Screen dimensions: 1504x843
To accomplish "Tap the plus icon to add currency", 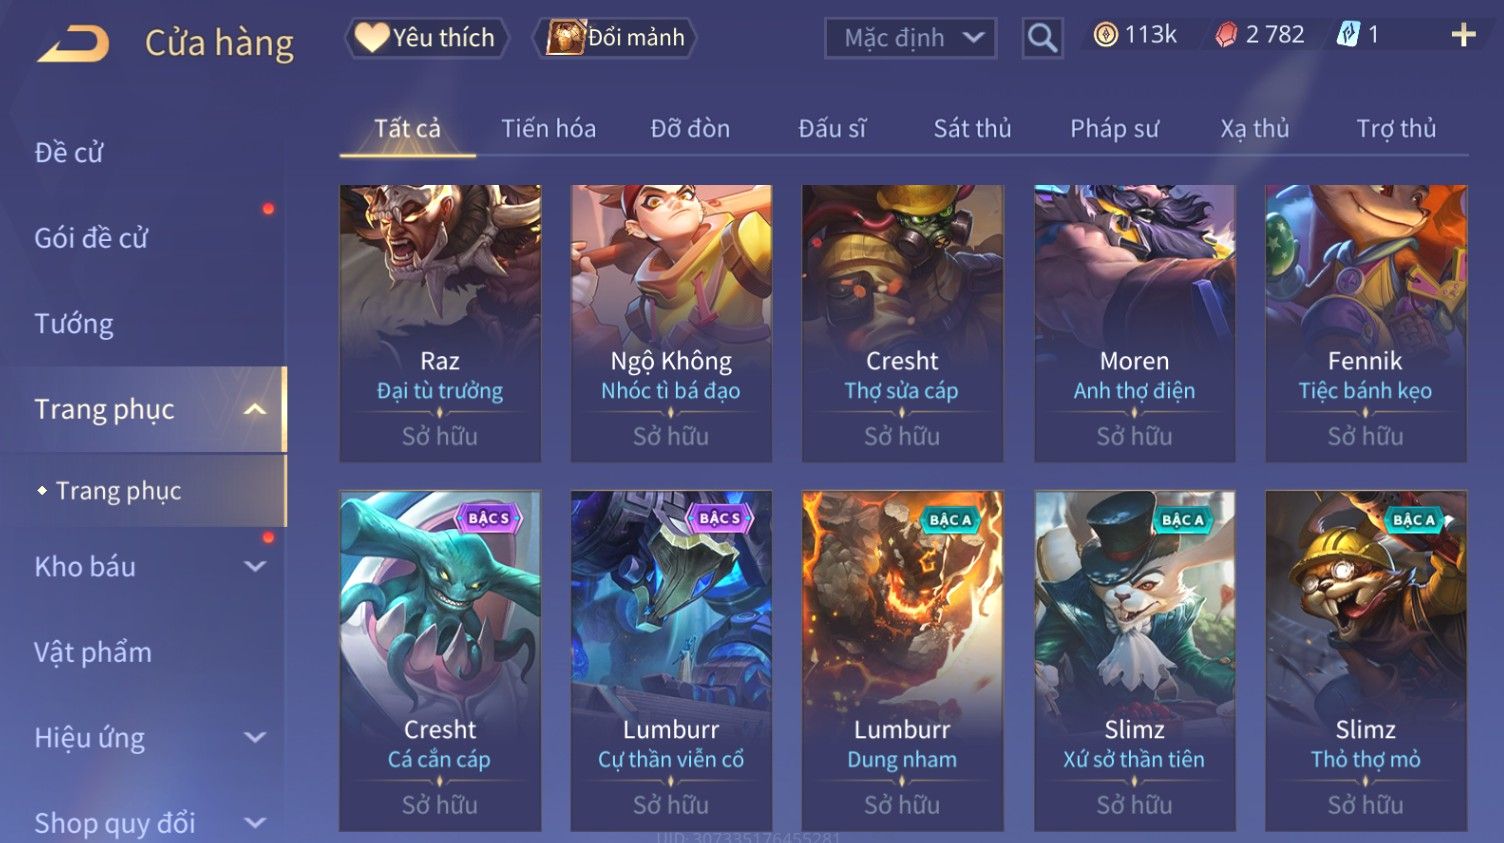I will click(1463, 36).
